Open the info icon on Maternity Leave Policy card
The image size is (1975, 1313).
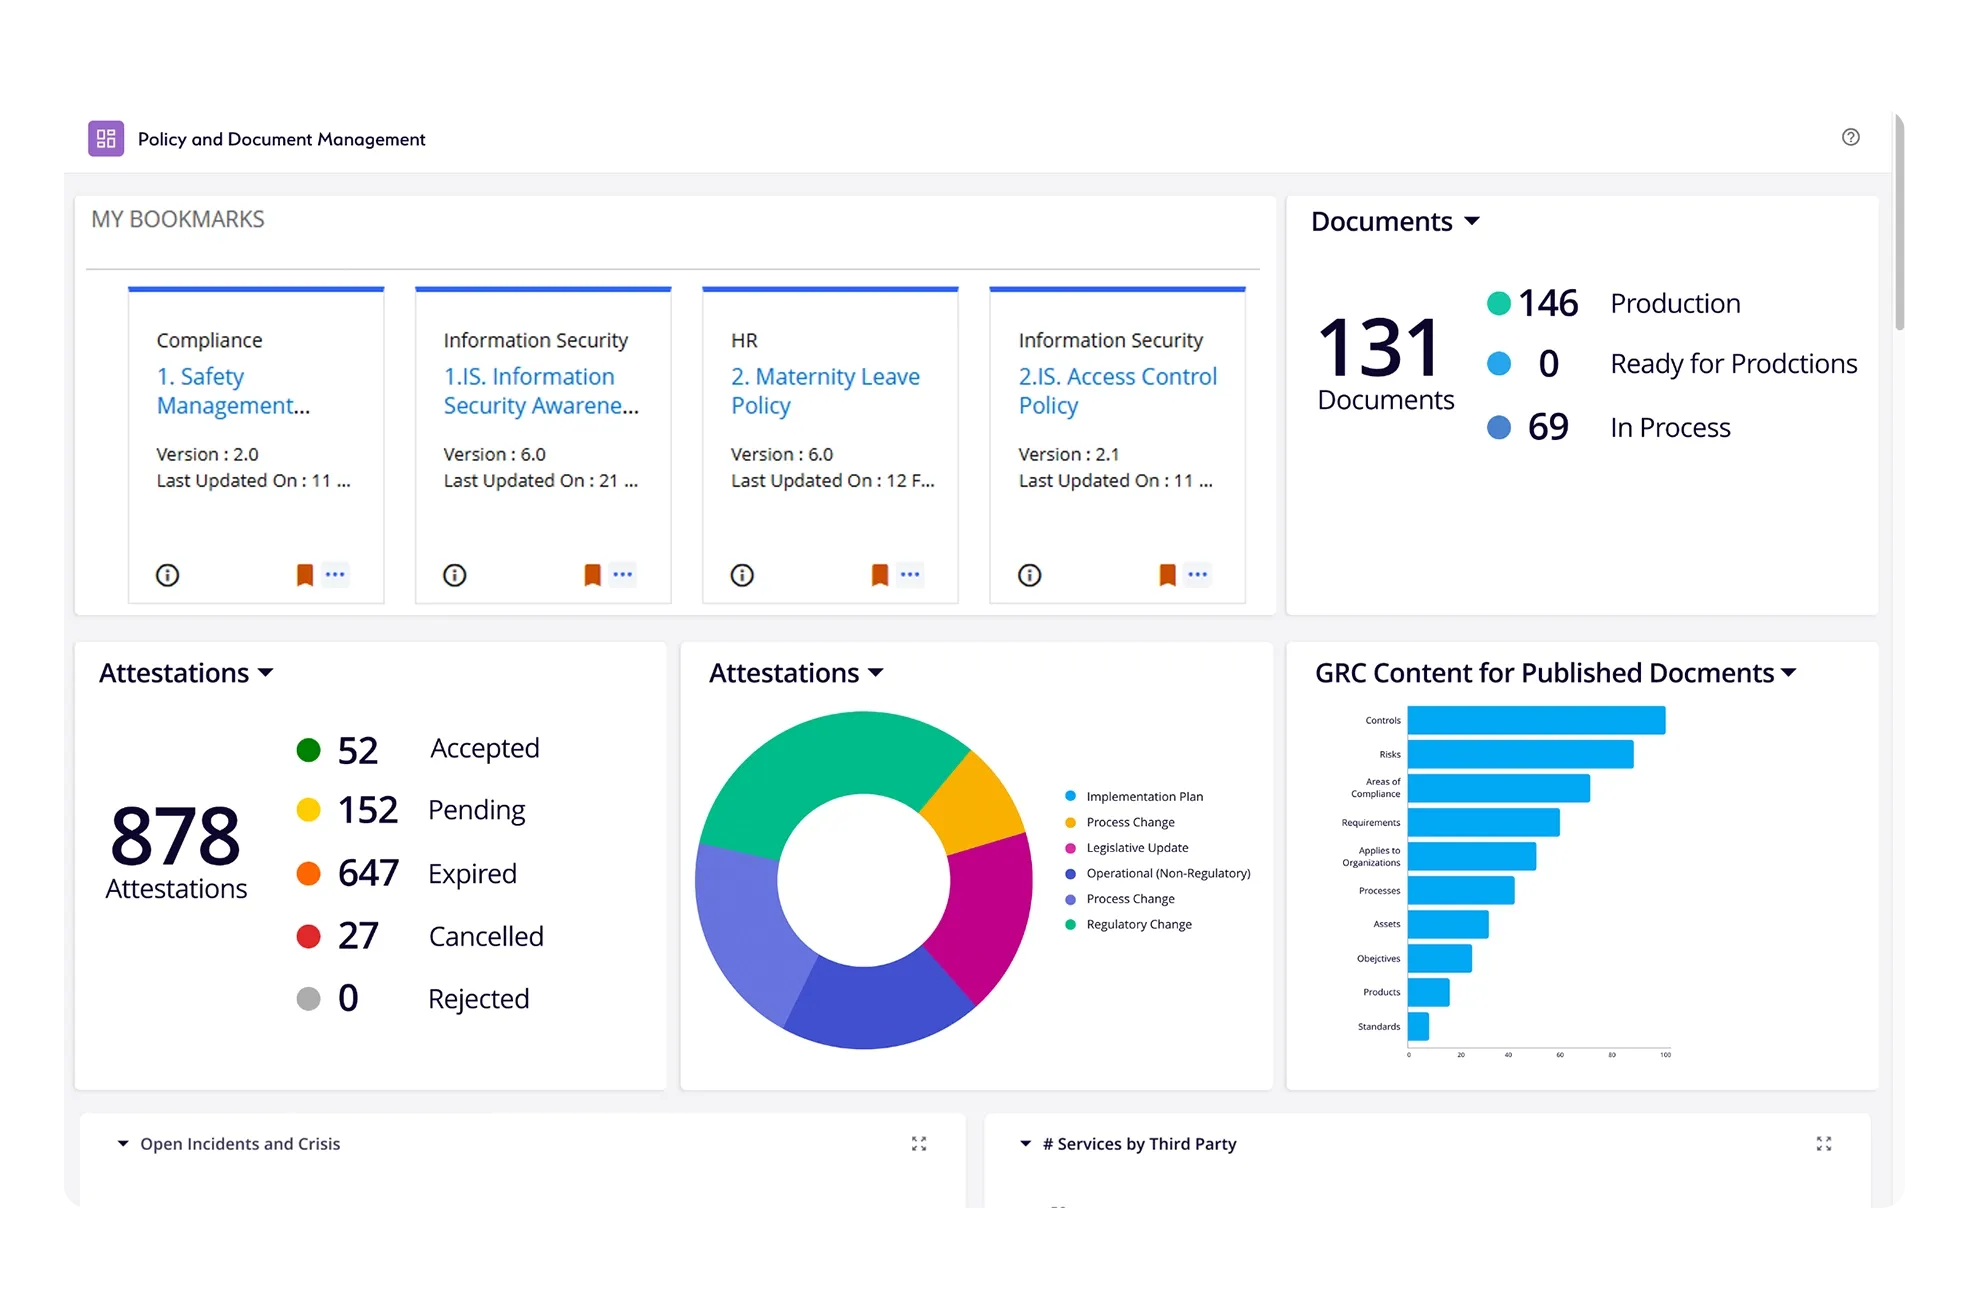click(741, 574)
